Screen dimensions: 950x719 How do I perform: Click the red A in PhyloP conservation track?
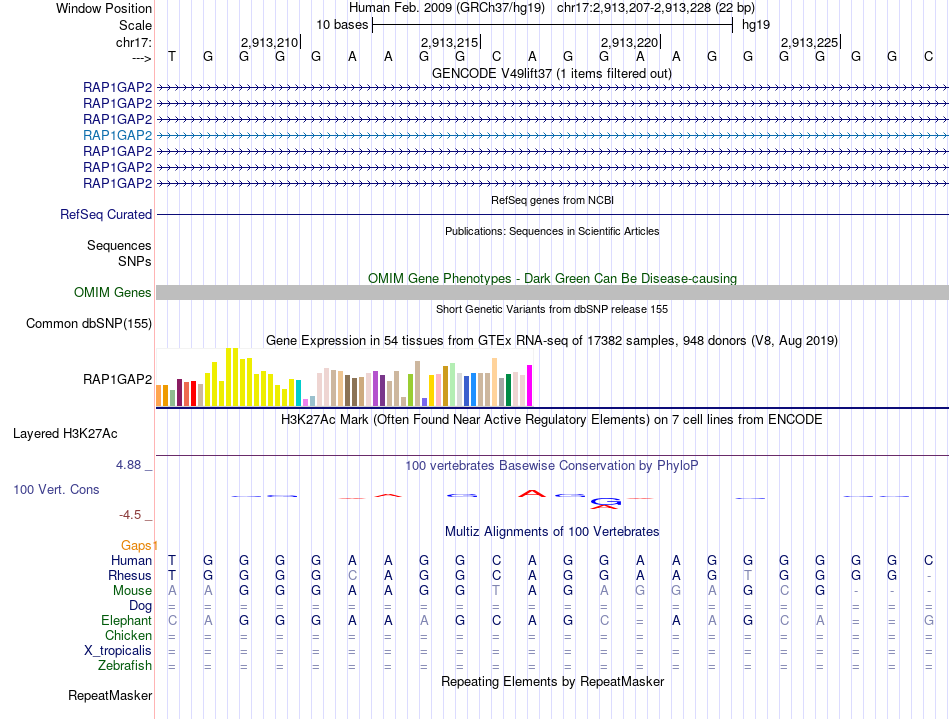(x=534, y=492)
